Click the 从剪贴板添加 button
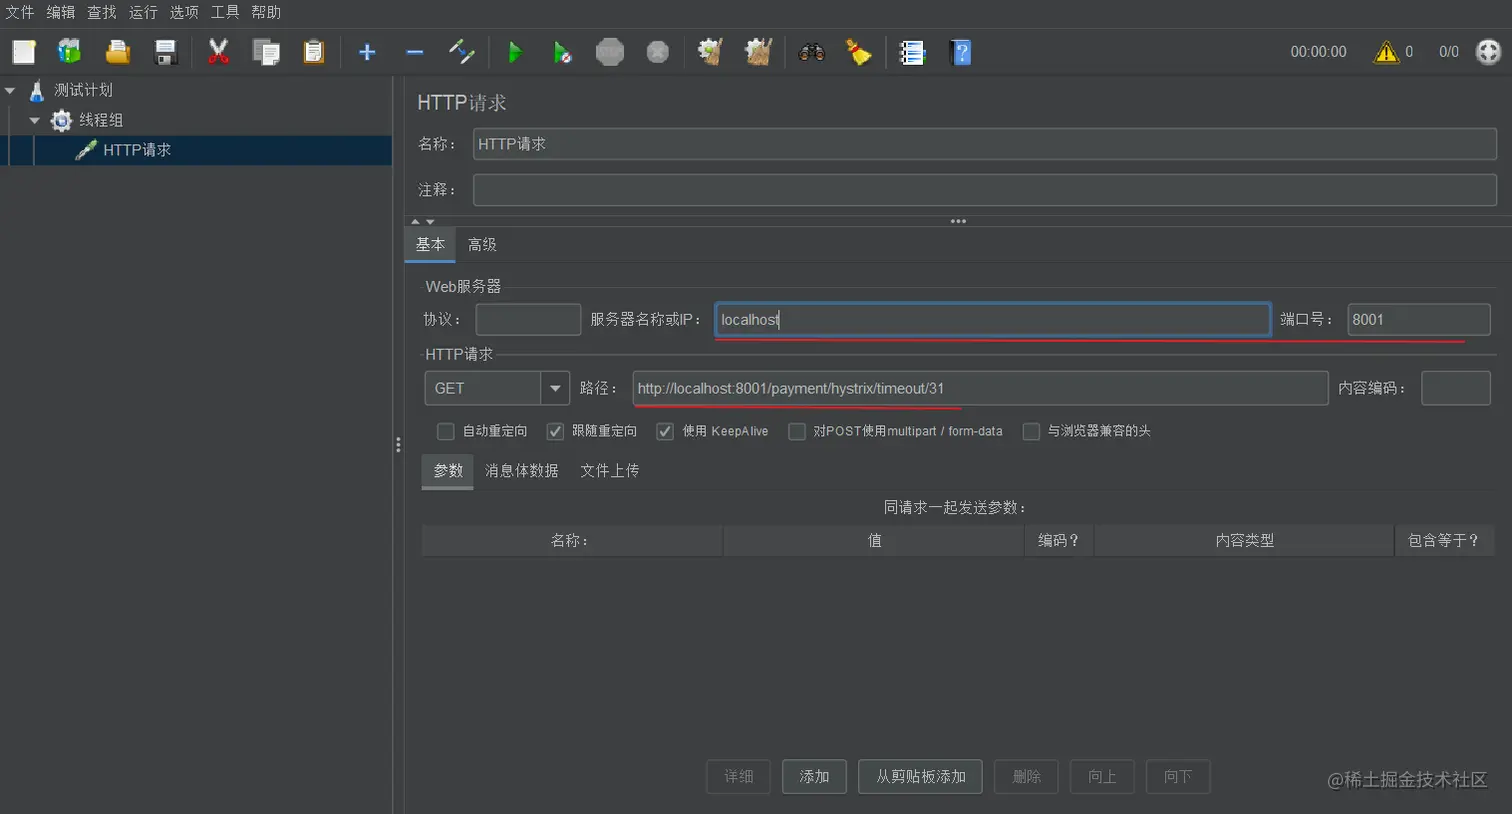 click(921, 777)
